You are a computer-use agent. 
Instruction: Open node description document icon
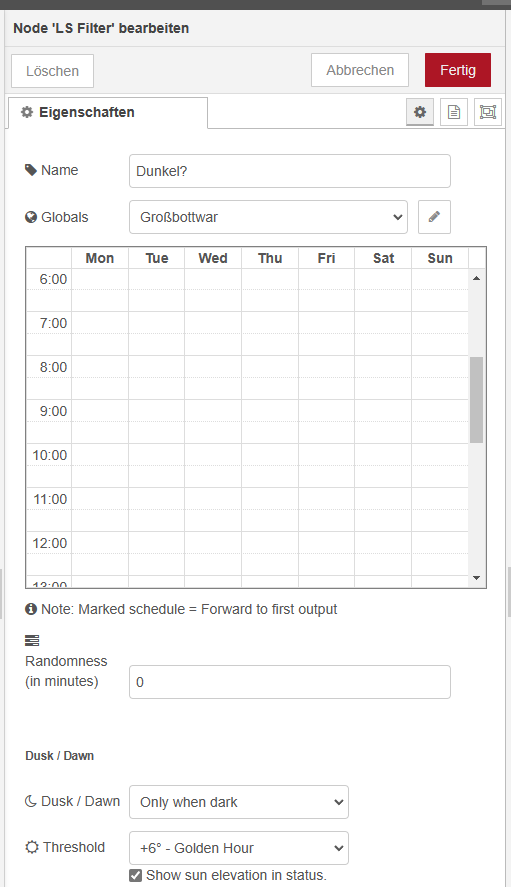454,112
